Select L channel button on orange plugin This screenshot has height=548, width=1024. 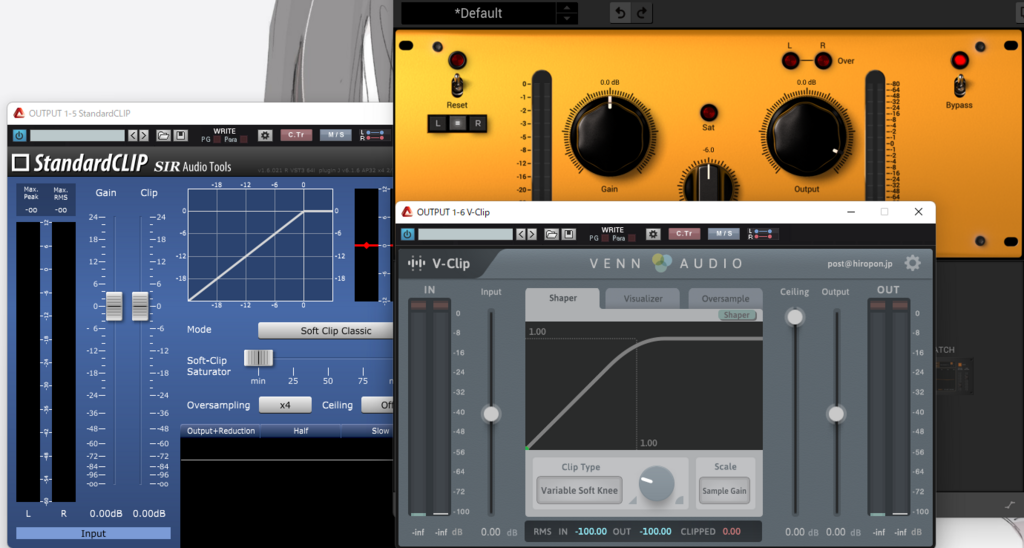tap(438, 123)
